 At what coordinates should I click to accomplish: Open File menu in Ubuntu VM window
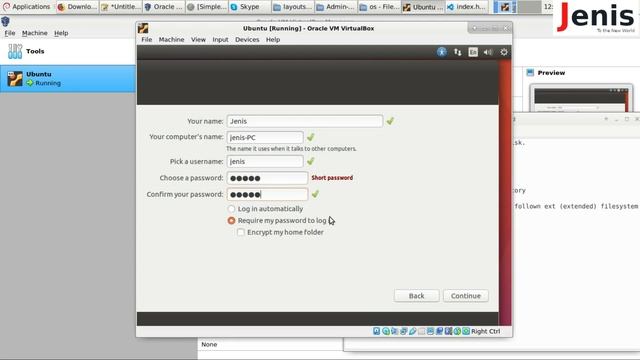(x=147, y=40)
